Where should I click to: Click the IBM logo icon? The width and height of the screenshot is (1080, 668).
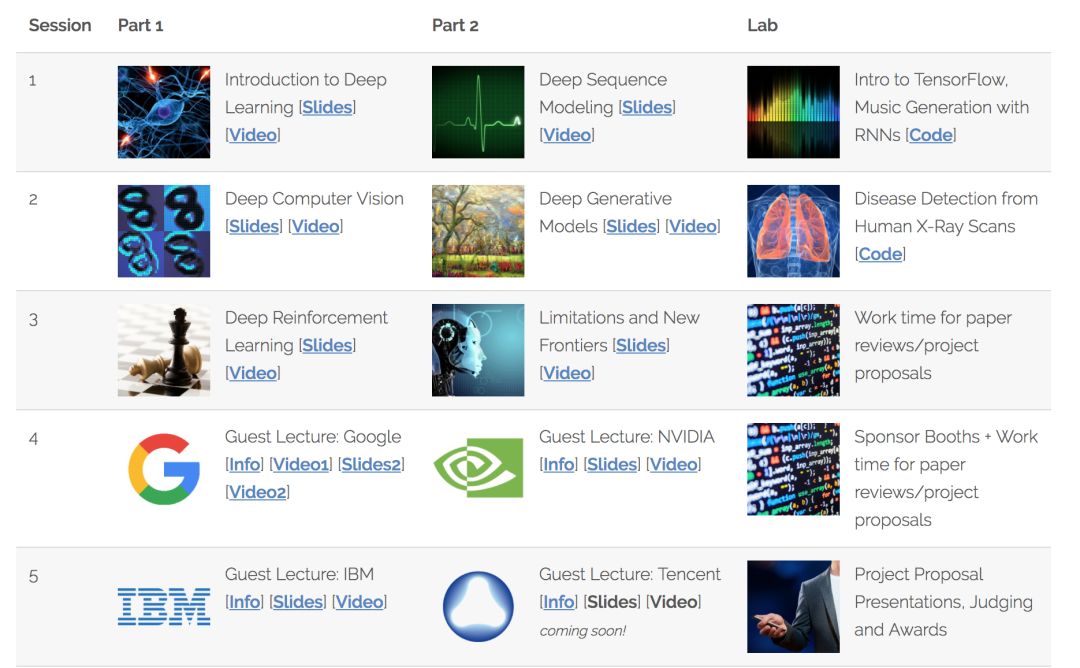click(164, 606)
